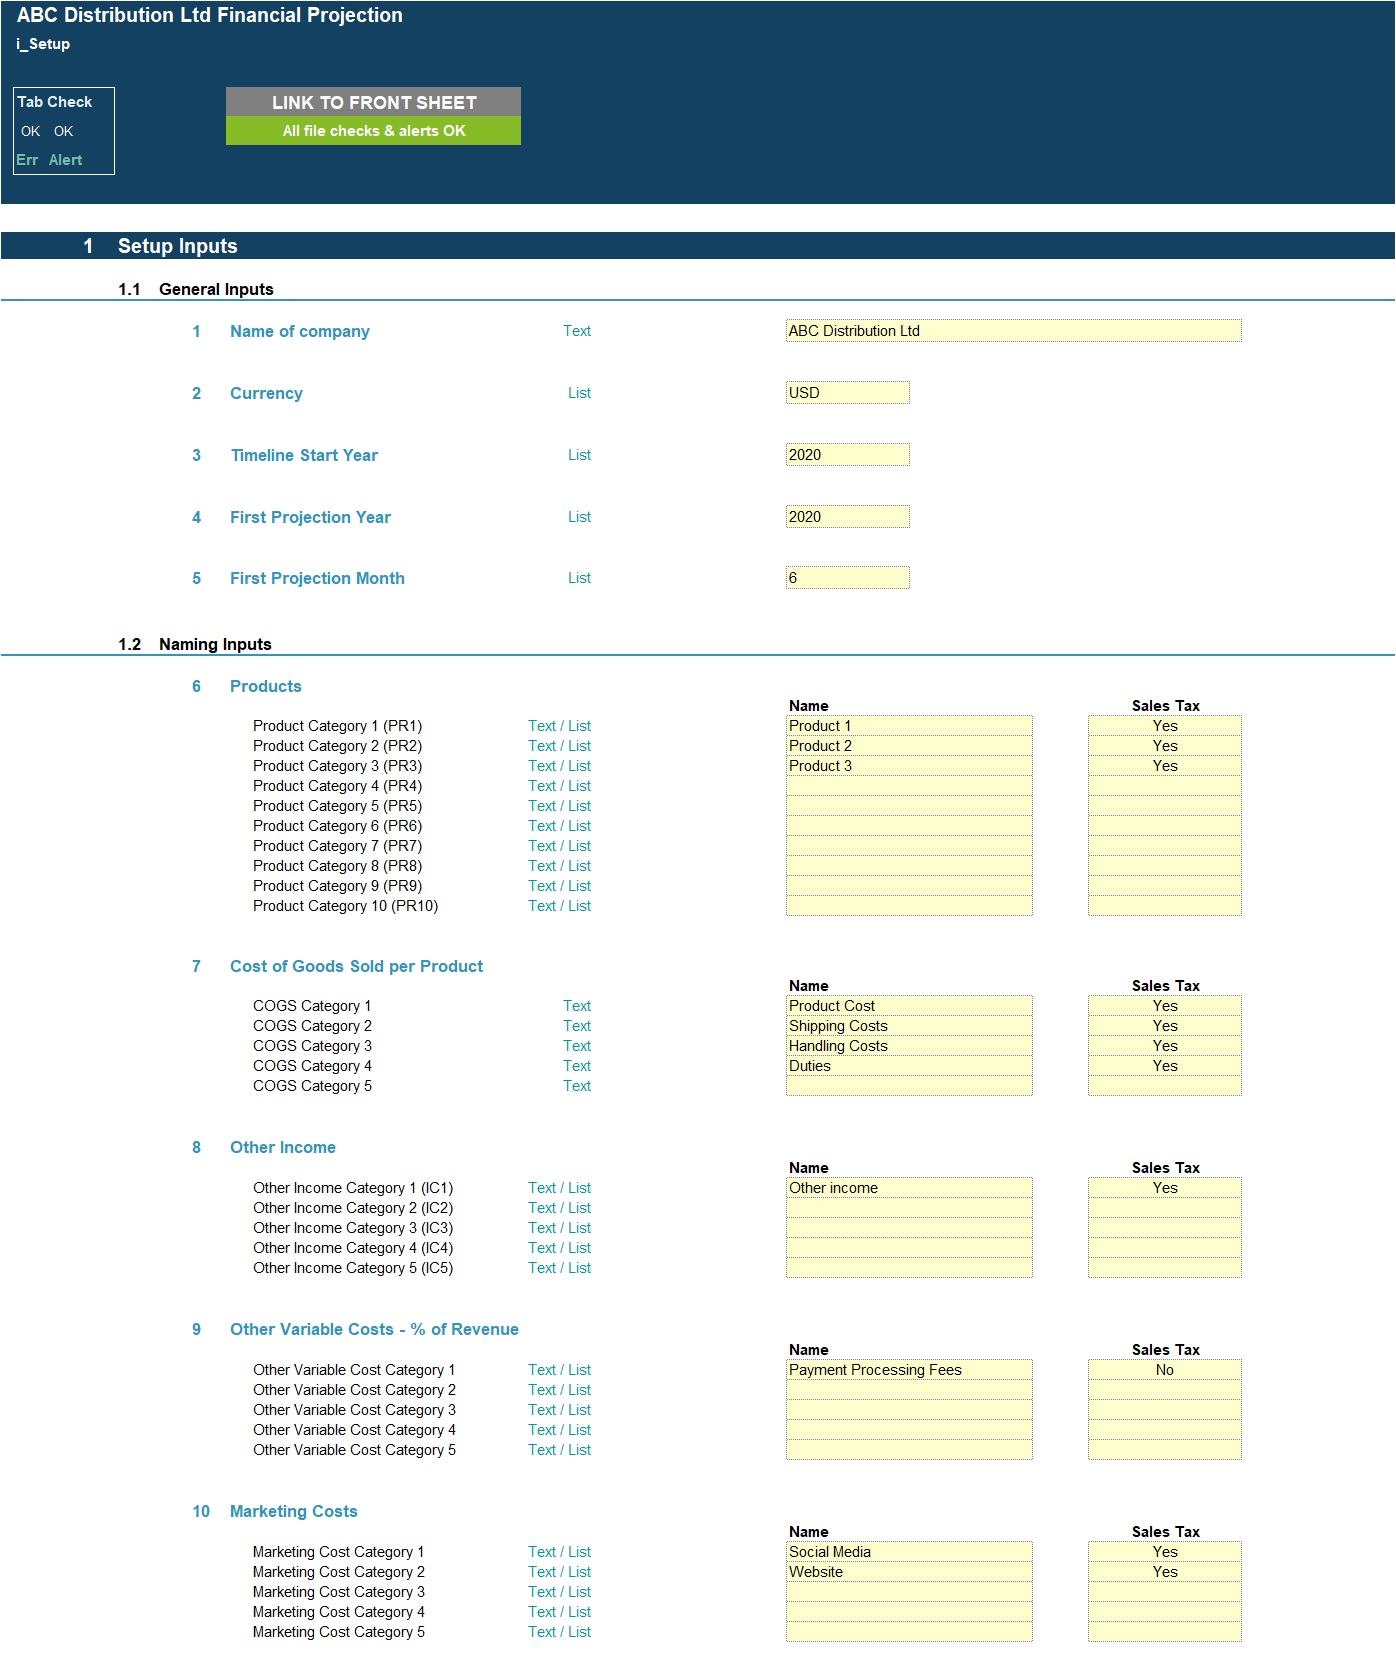Image resolution: width=1396 pixels, height=1680 pixels.
Task: Select the Social Media name cell
Action: pos(909,1552)
